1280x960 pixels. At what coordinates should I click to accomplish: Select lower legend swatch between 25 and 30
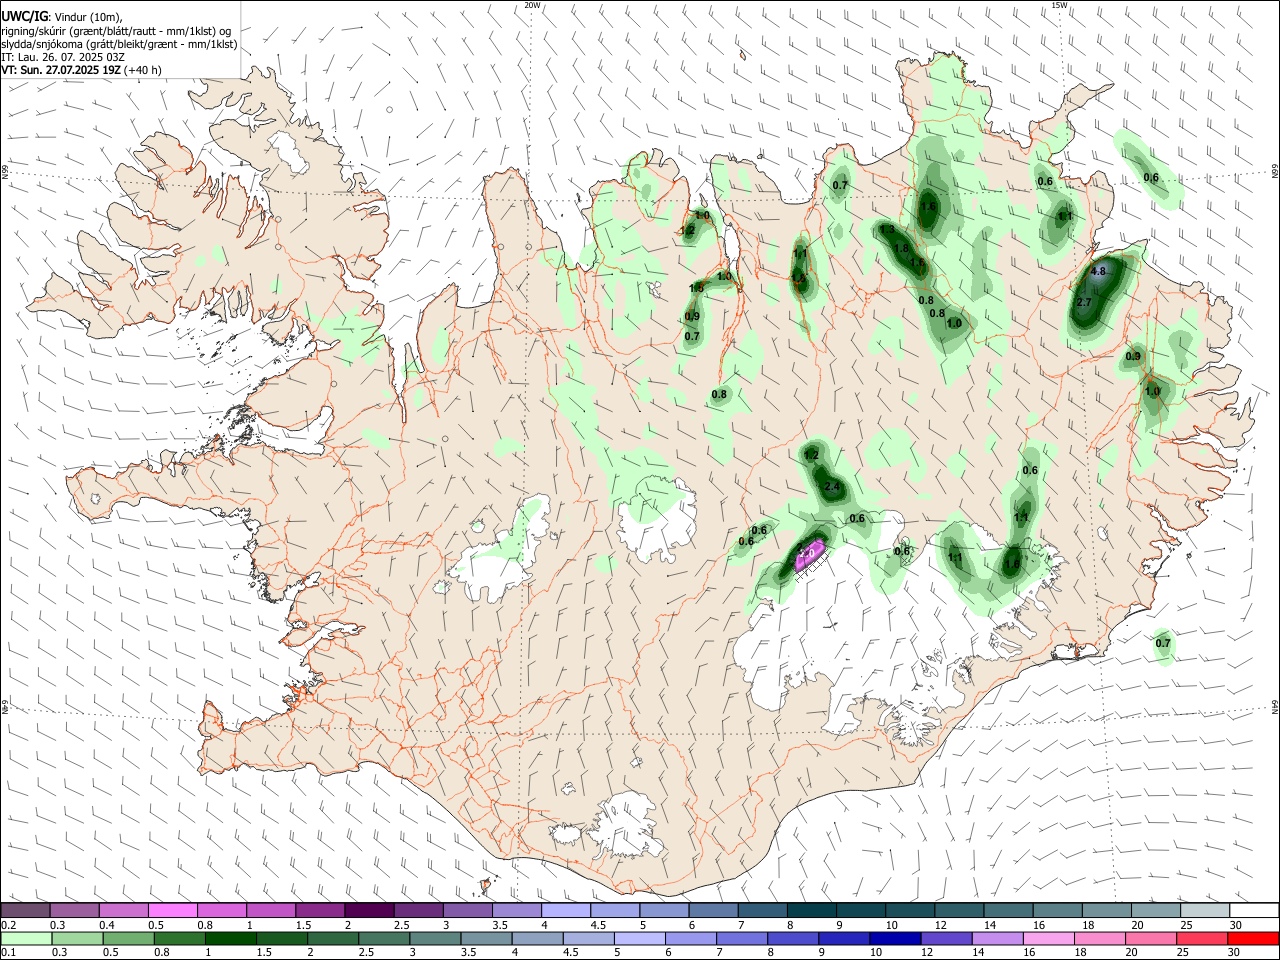1200,938
